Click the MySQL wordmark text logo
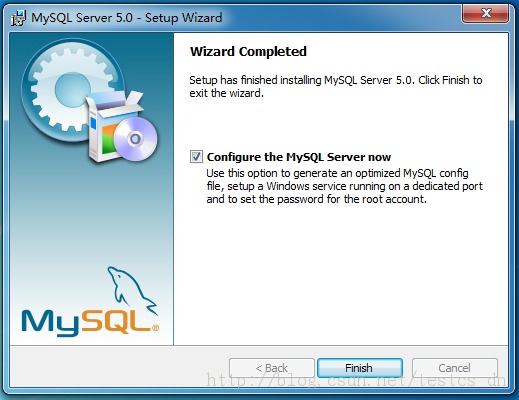The image size is (519, 400). (x=86, y=322)
